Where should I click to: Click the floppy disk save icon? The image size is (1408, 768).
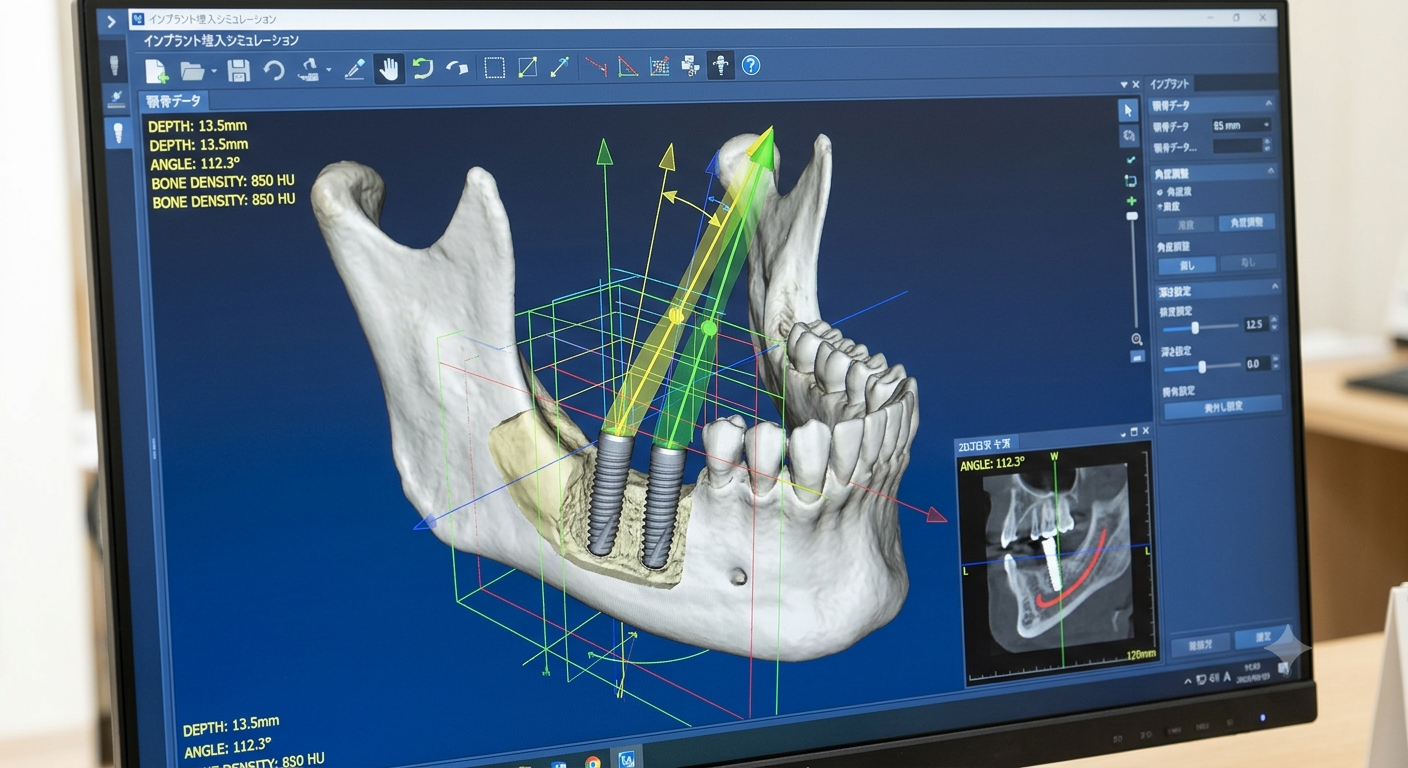238,70
